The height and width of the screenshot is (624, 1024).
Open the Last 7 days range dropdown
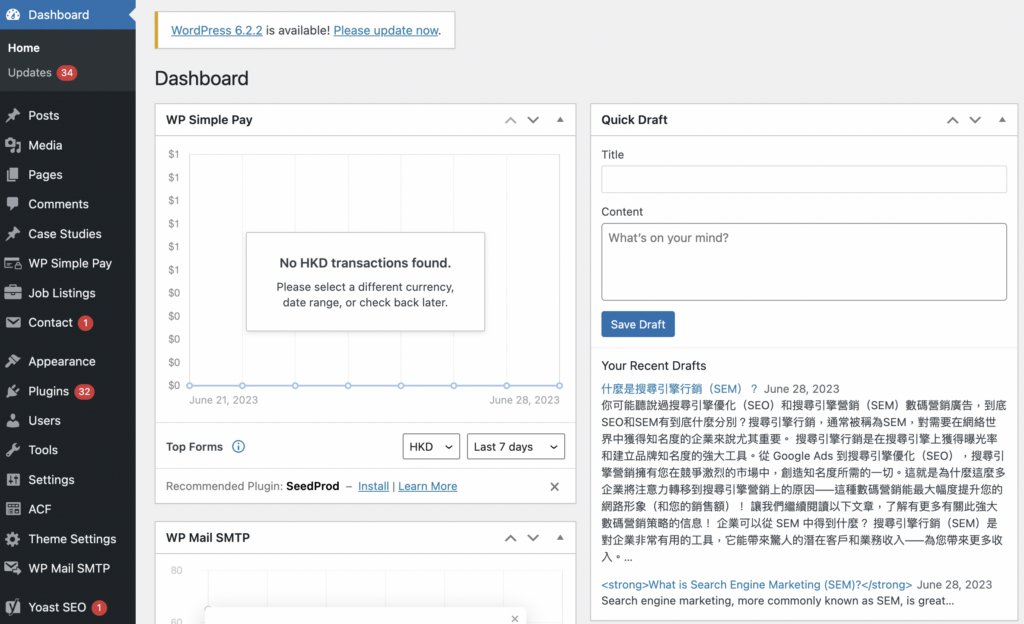click(515, 447)
